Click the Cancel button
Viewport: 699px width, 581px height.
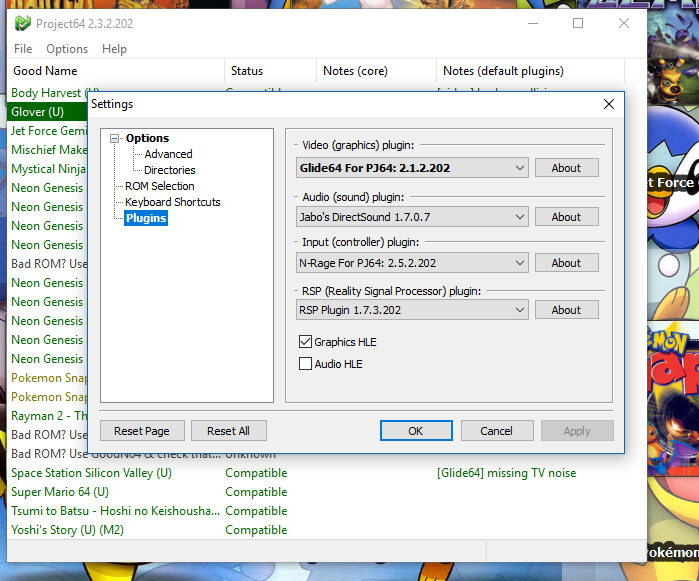click(497, 431)
